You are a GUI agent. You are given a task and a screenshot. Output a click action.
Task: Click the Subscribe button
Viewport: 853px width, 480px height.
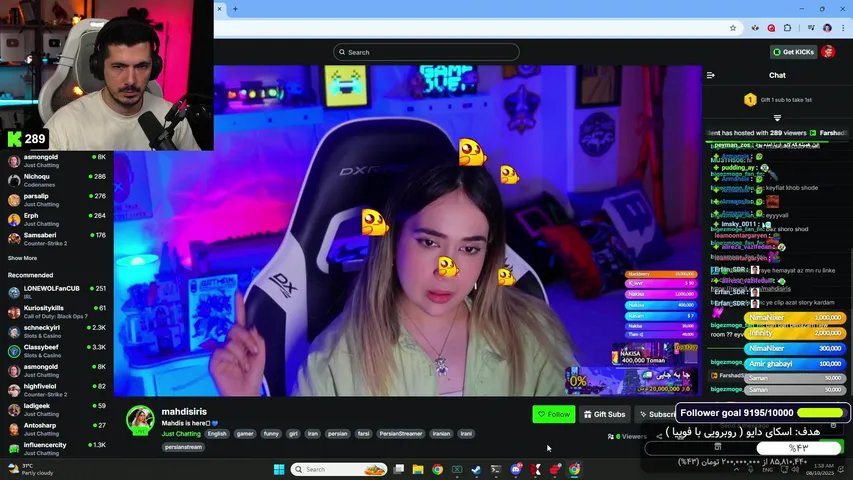[656, 414]
